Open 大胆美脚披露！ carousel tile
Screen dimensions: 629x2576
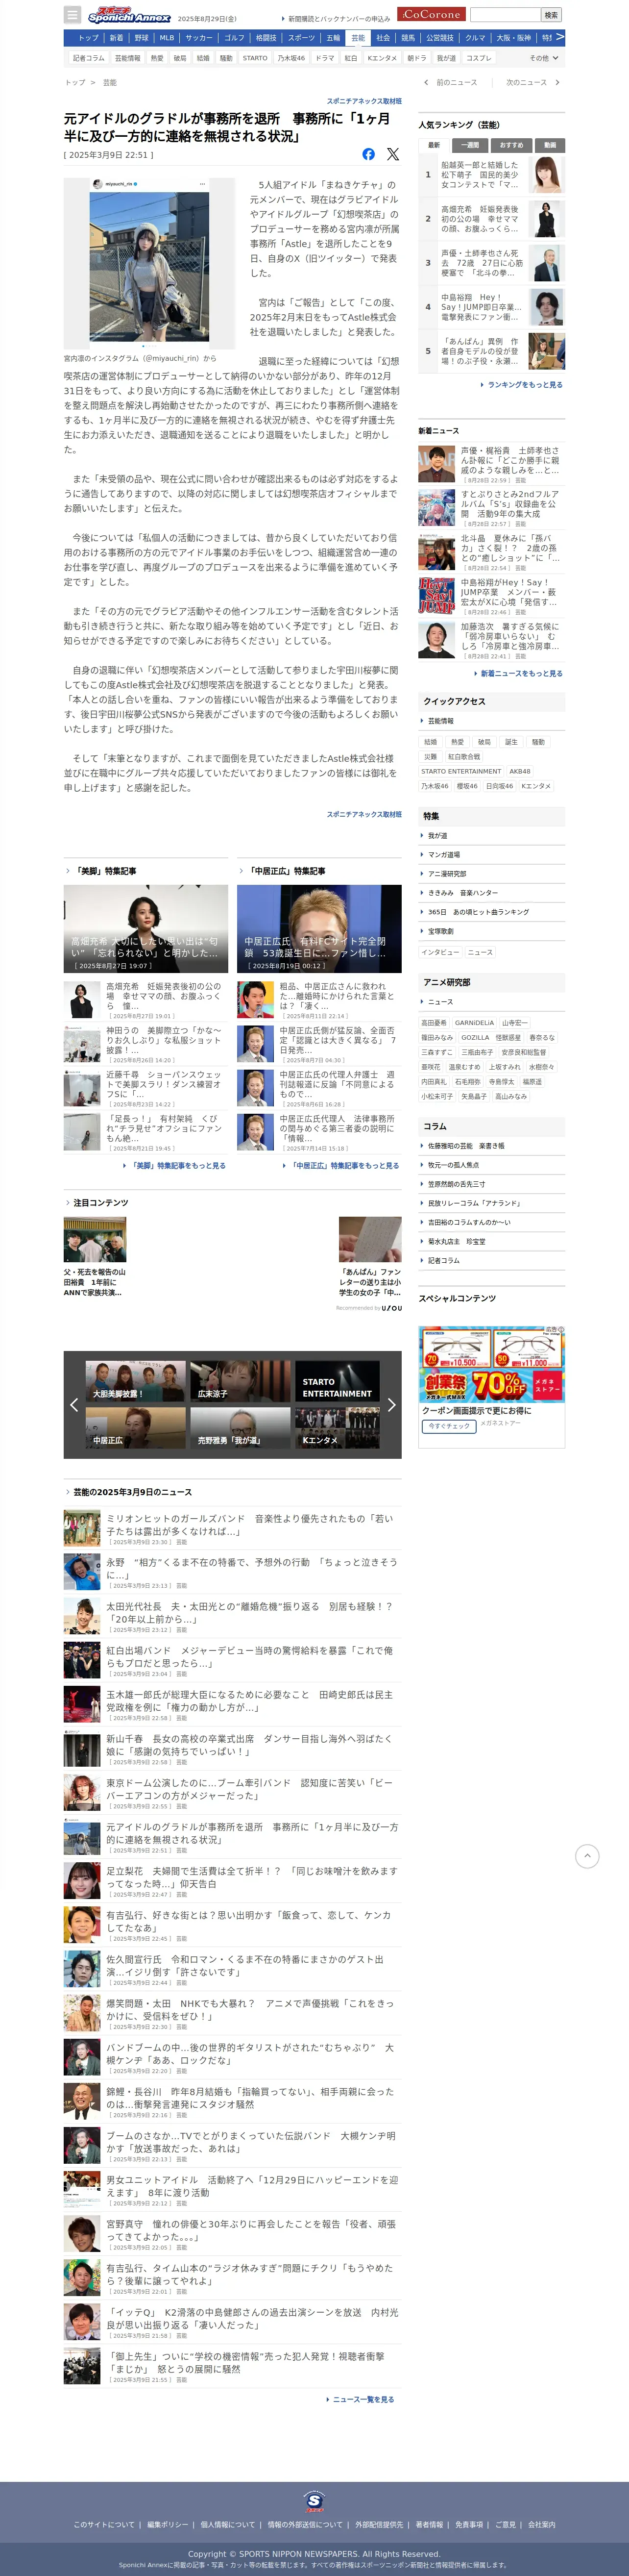135,1381
